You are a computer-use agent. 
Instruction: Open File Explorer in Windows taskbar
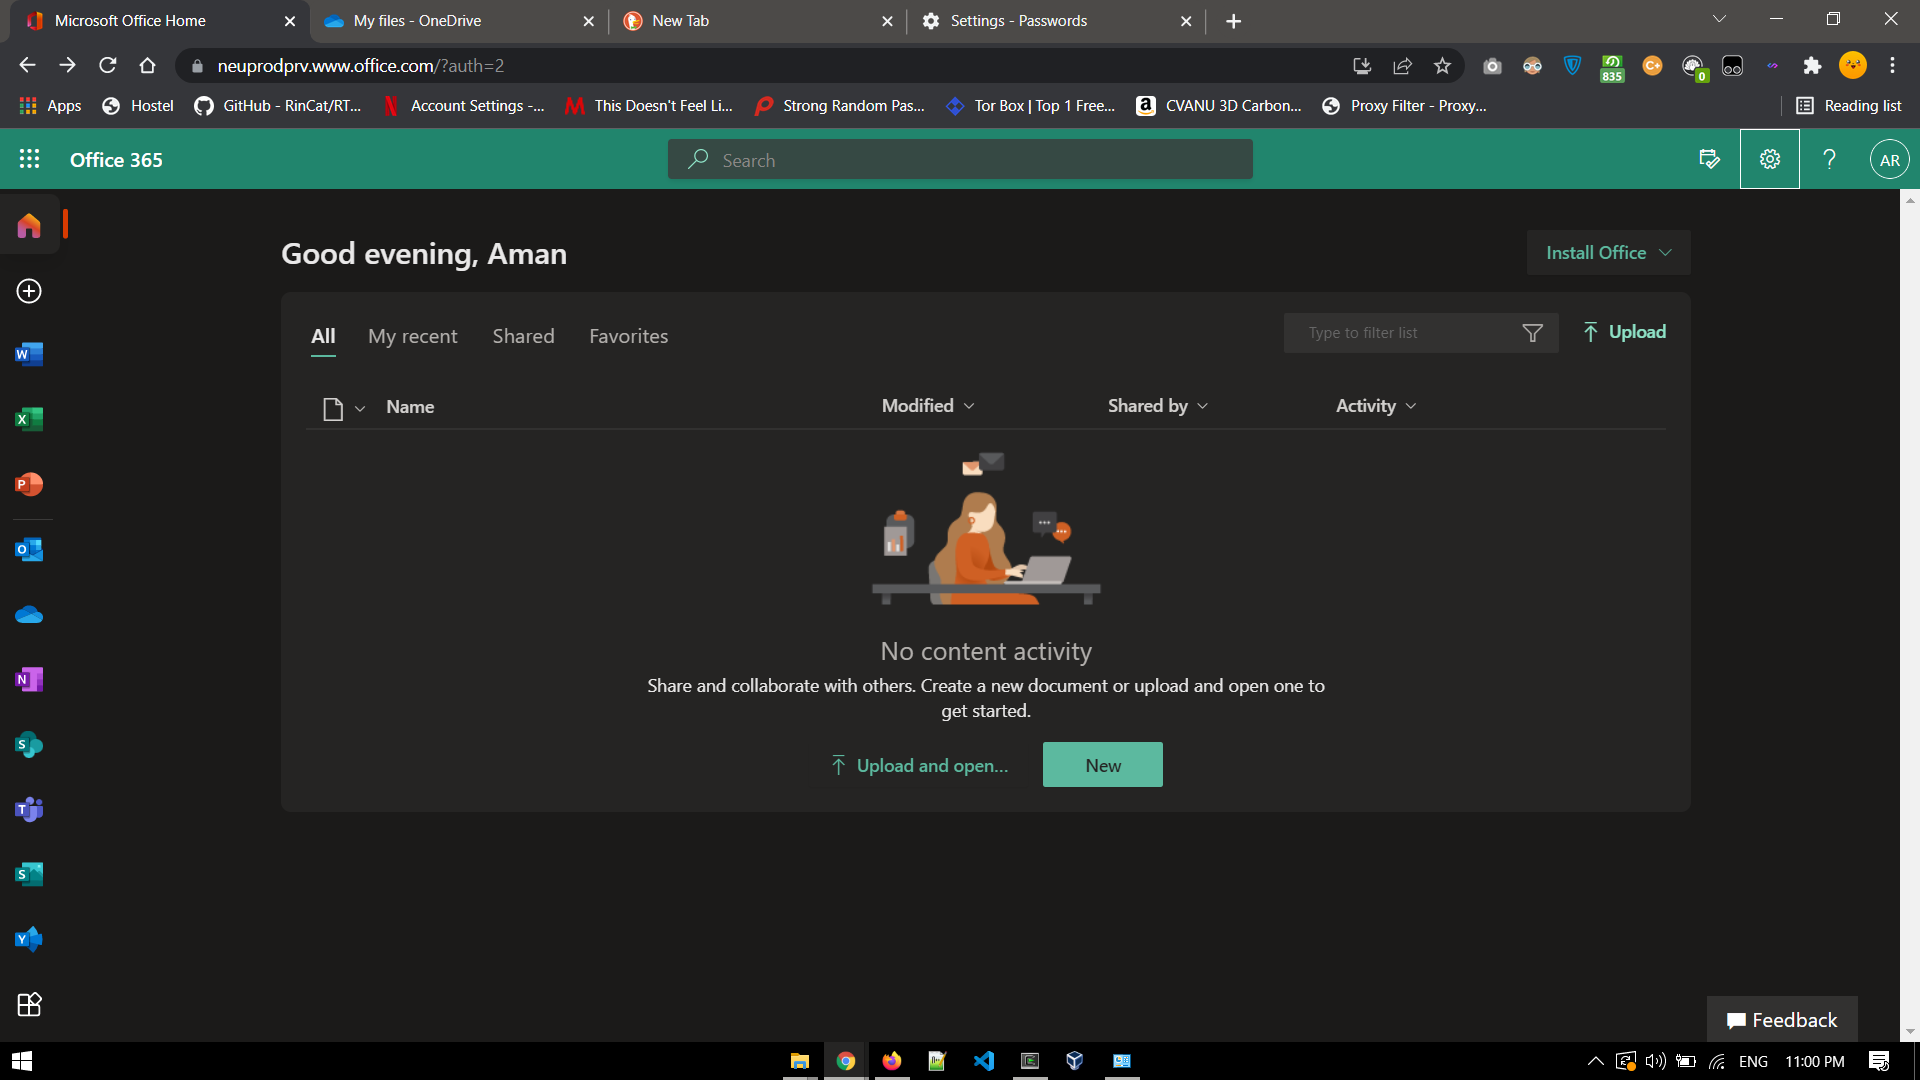799,1061
